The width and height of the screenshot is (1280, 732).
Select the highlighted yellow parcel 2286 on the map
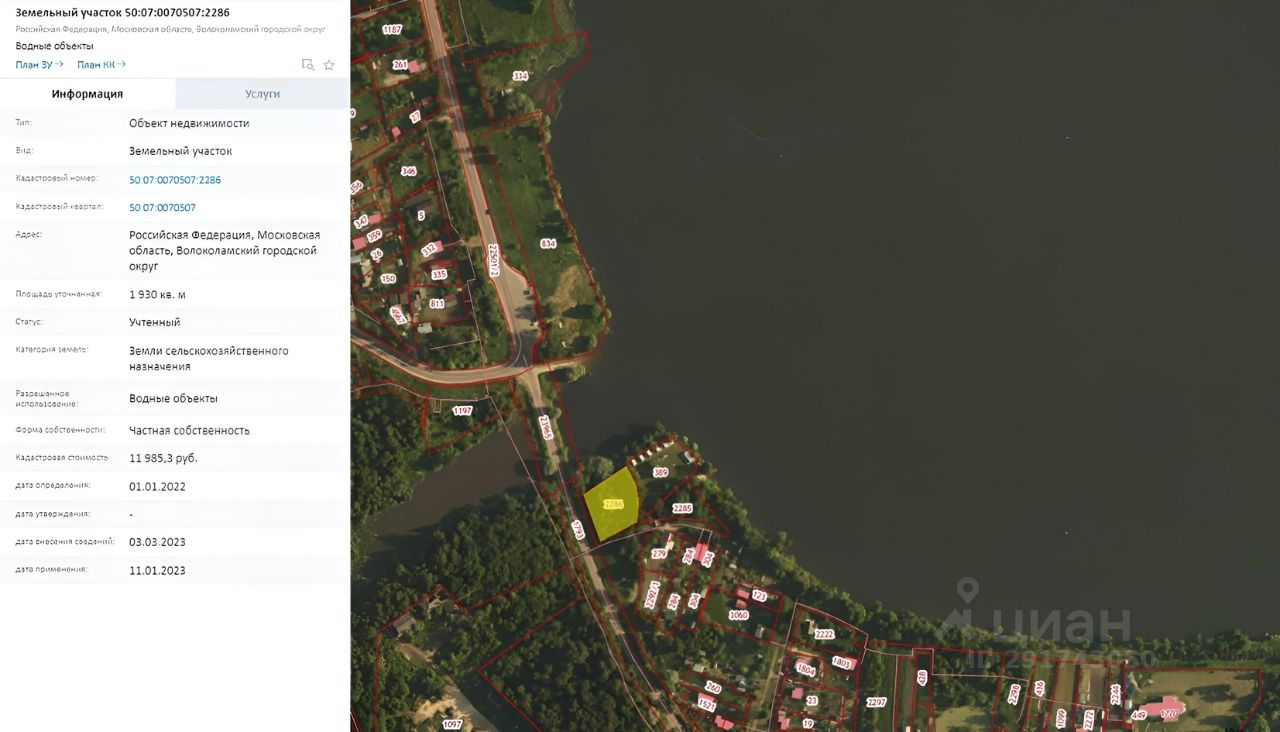612,504
